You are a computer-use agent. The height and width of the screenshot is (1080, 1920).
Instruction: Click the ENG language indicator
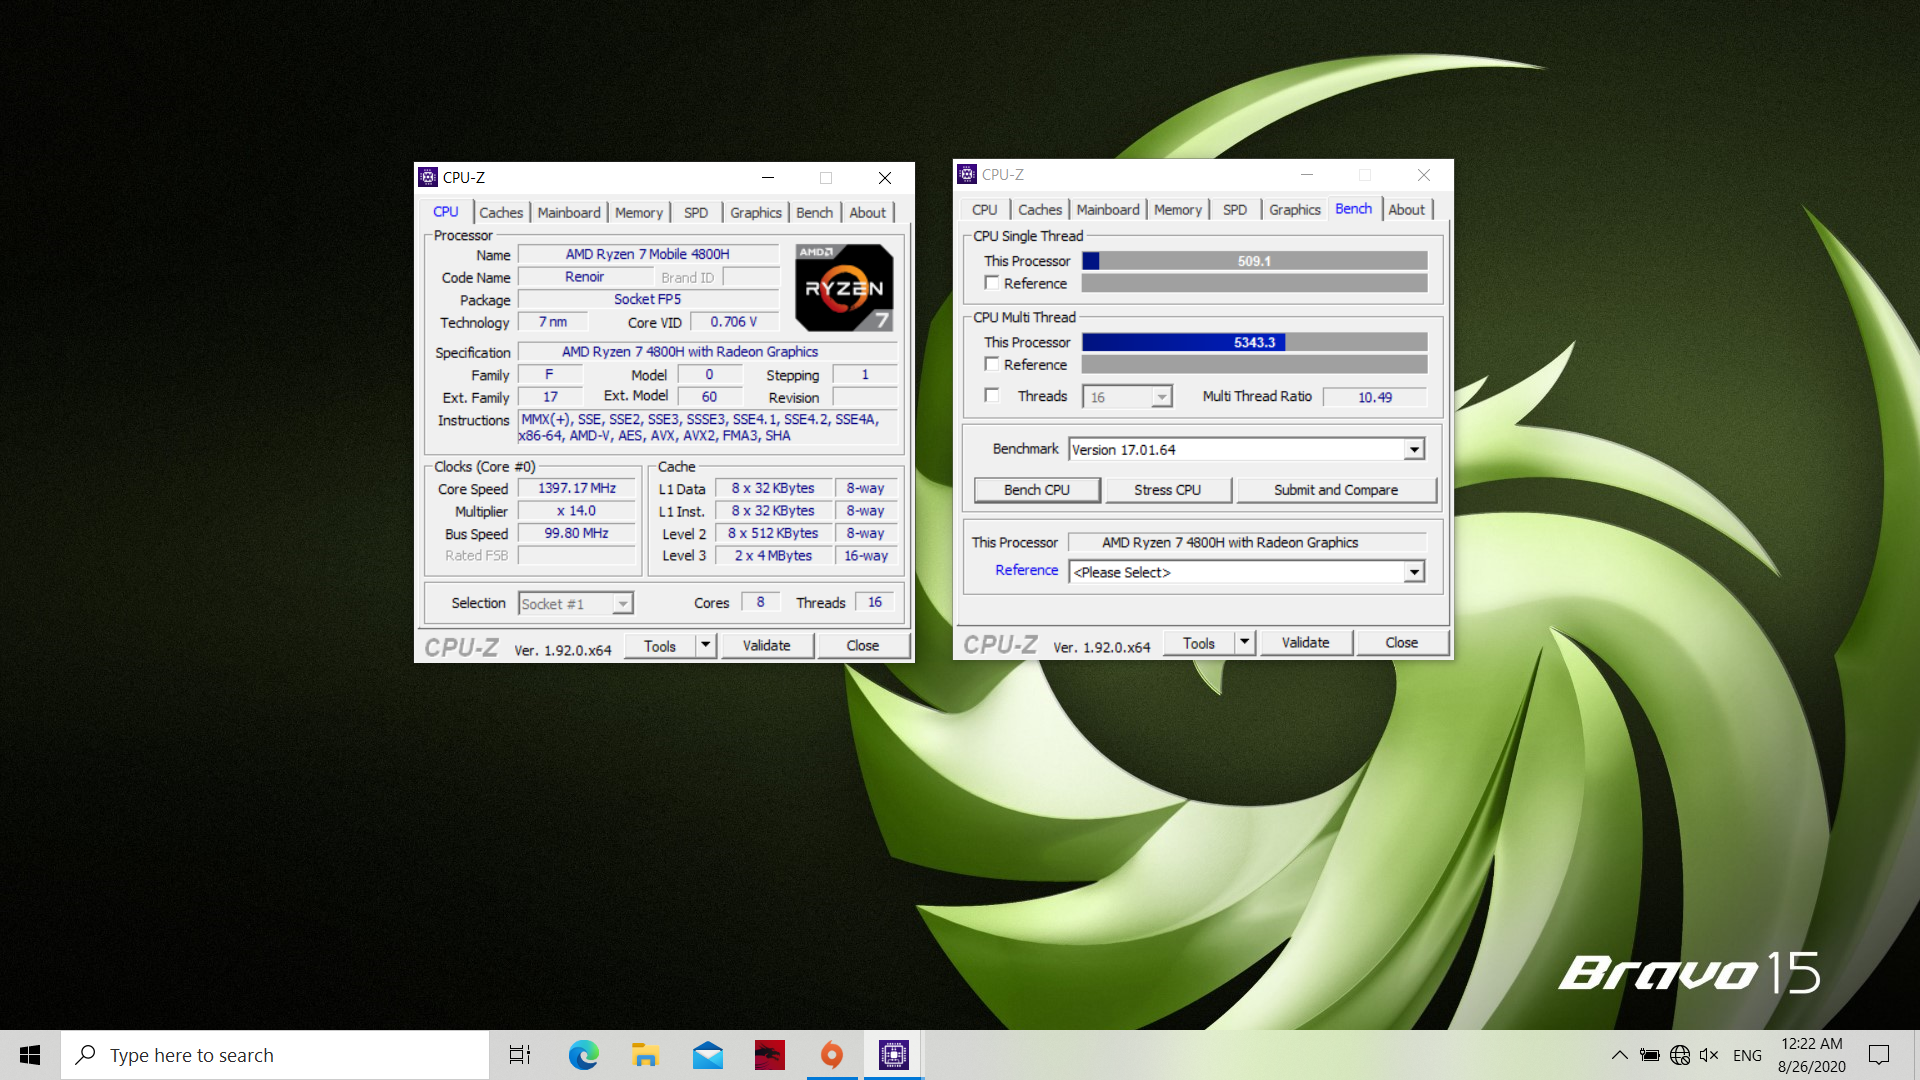(1747, 1055)
